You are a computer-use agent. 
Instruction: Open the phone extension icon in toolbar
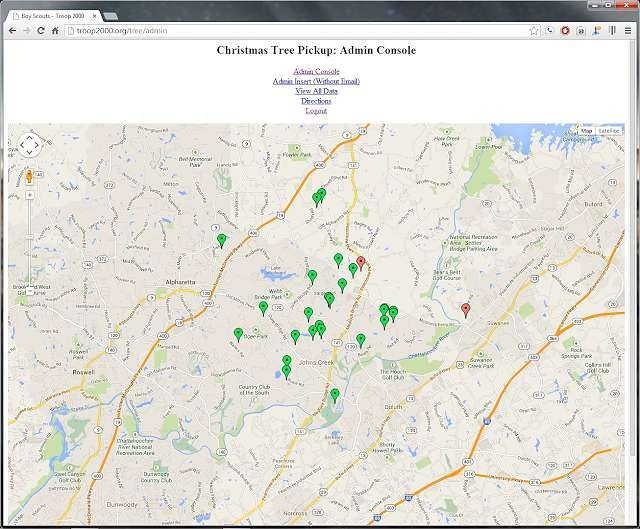[549, 31]
